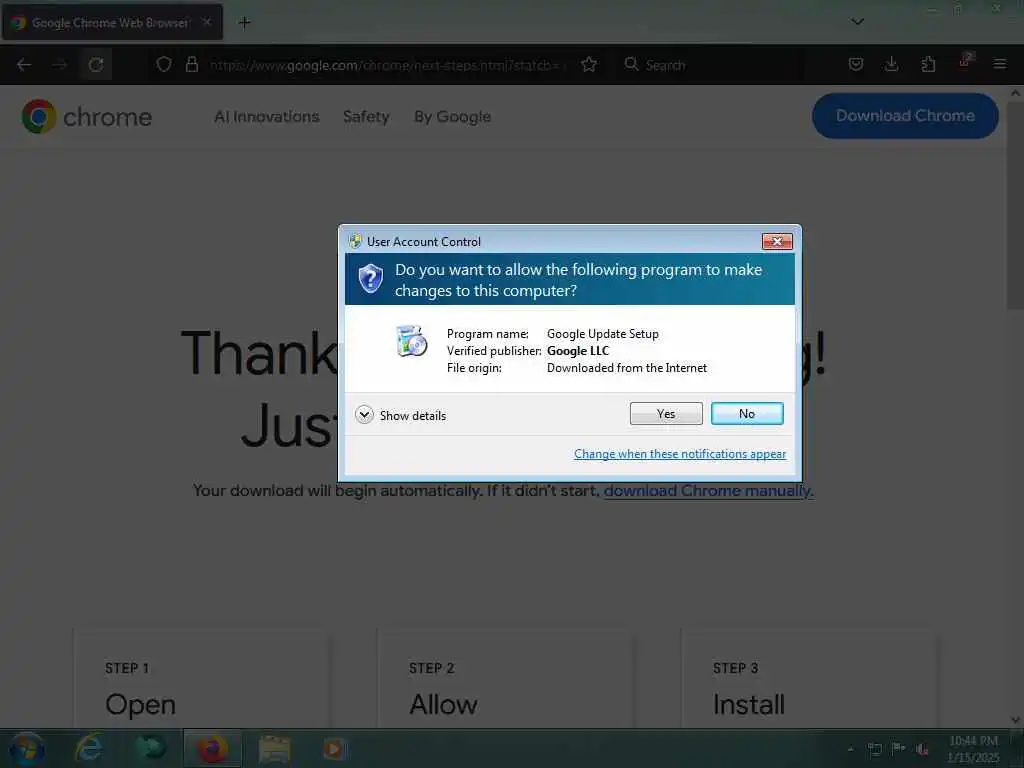Click the padlock site security icon

[191, 65]
